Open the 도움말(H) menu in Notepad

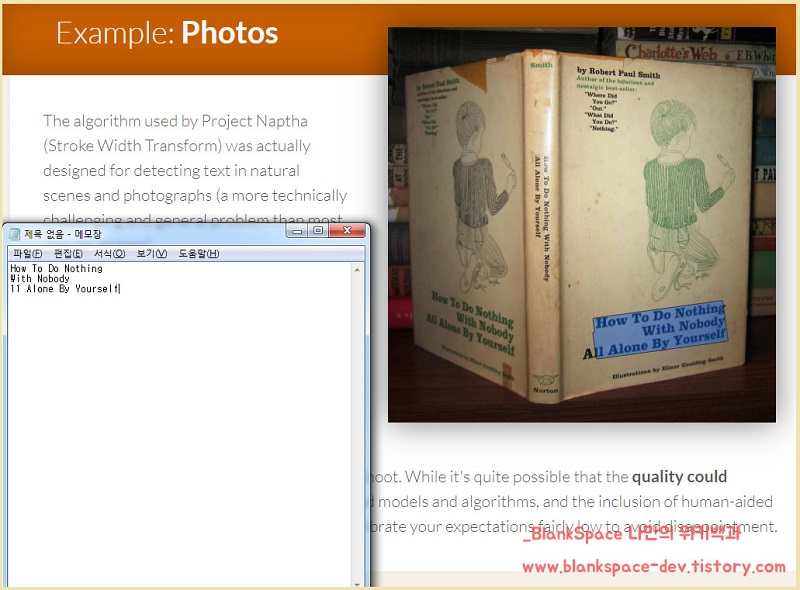(x=198, y=254)
